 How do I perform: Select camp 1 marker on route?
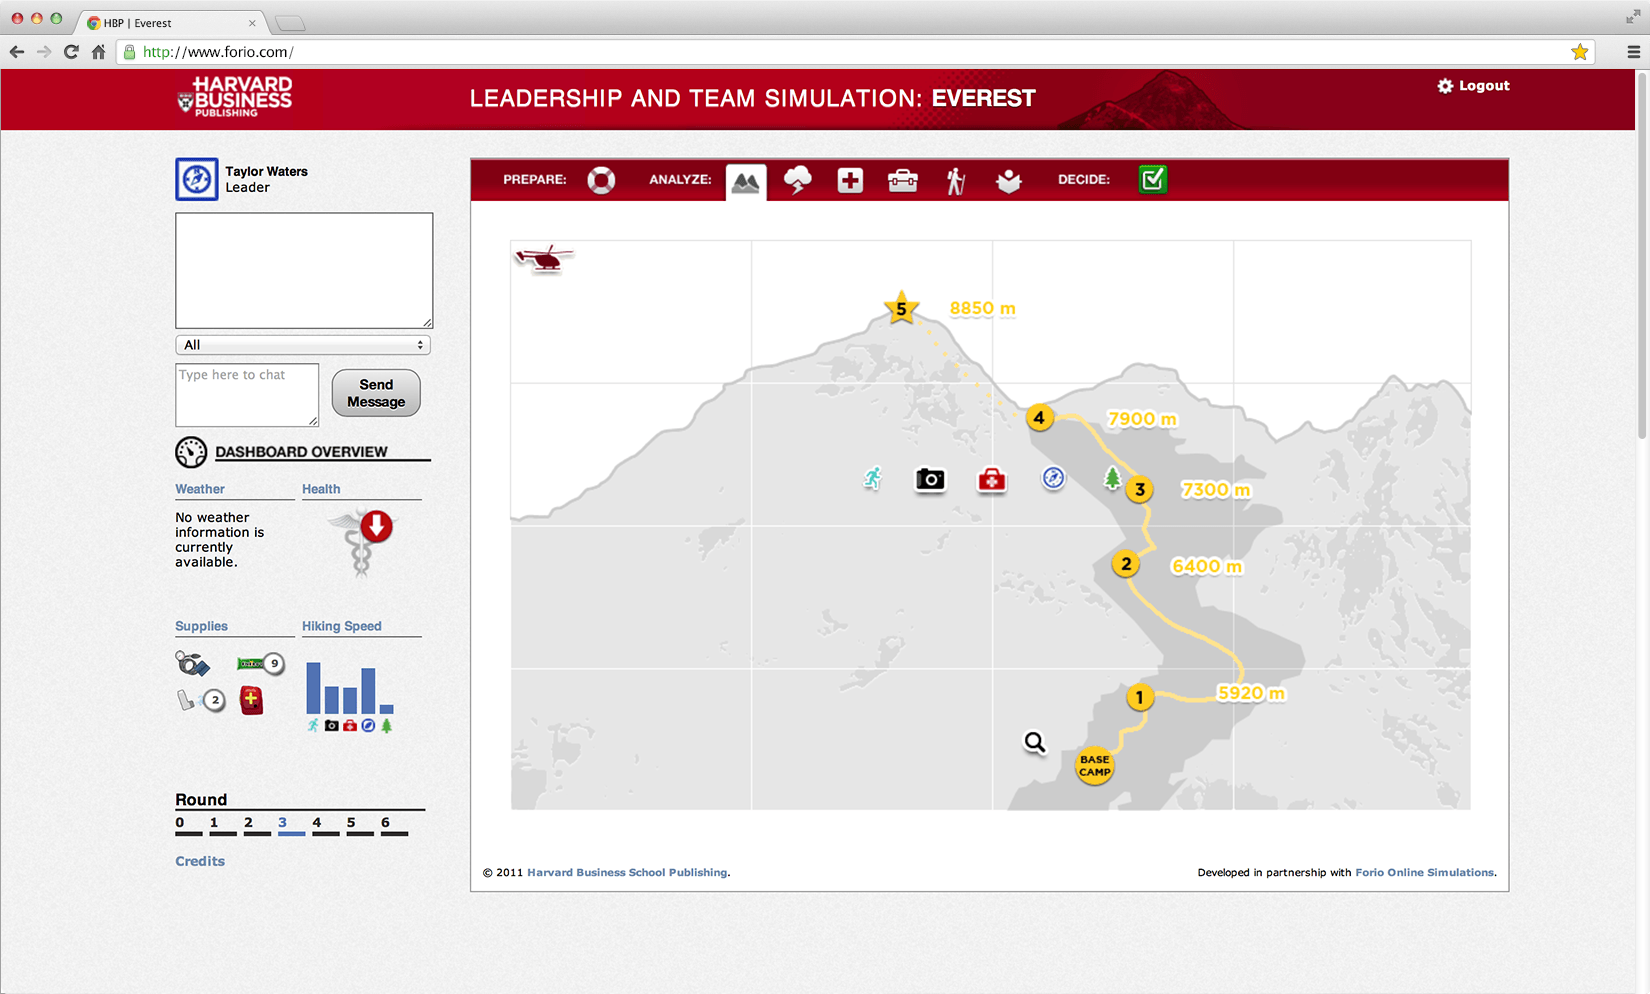click(x=1139, y=697)
